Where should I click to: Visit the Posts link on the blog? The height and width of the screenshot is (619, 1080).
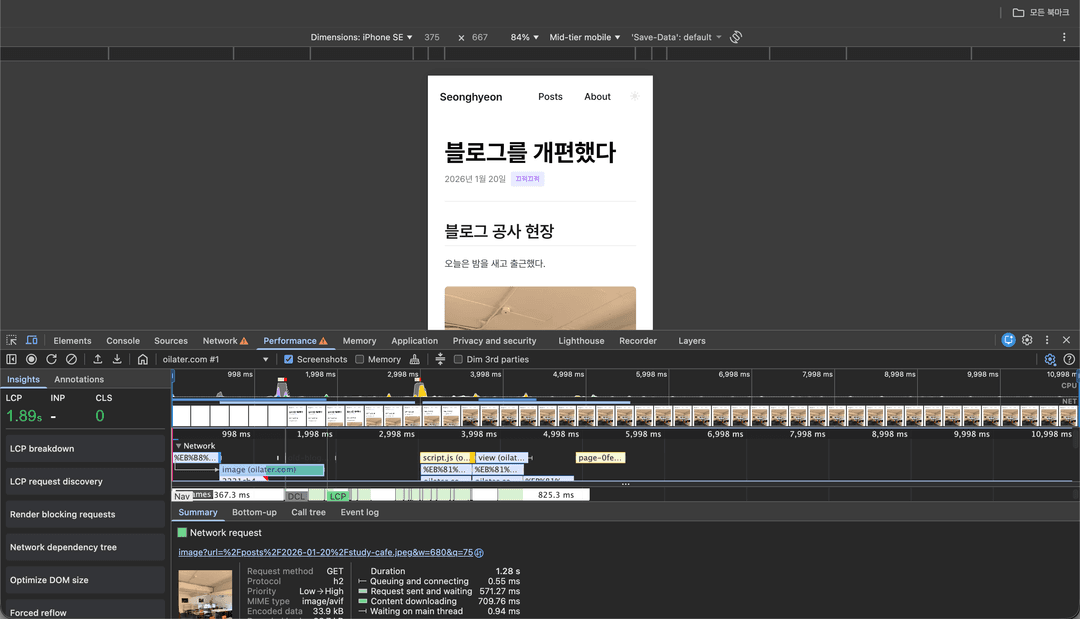click(x=550, y=96)
